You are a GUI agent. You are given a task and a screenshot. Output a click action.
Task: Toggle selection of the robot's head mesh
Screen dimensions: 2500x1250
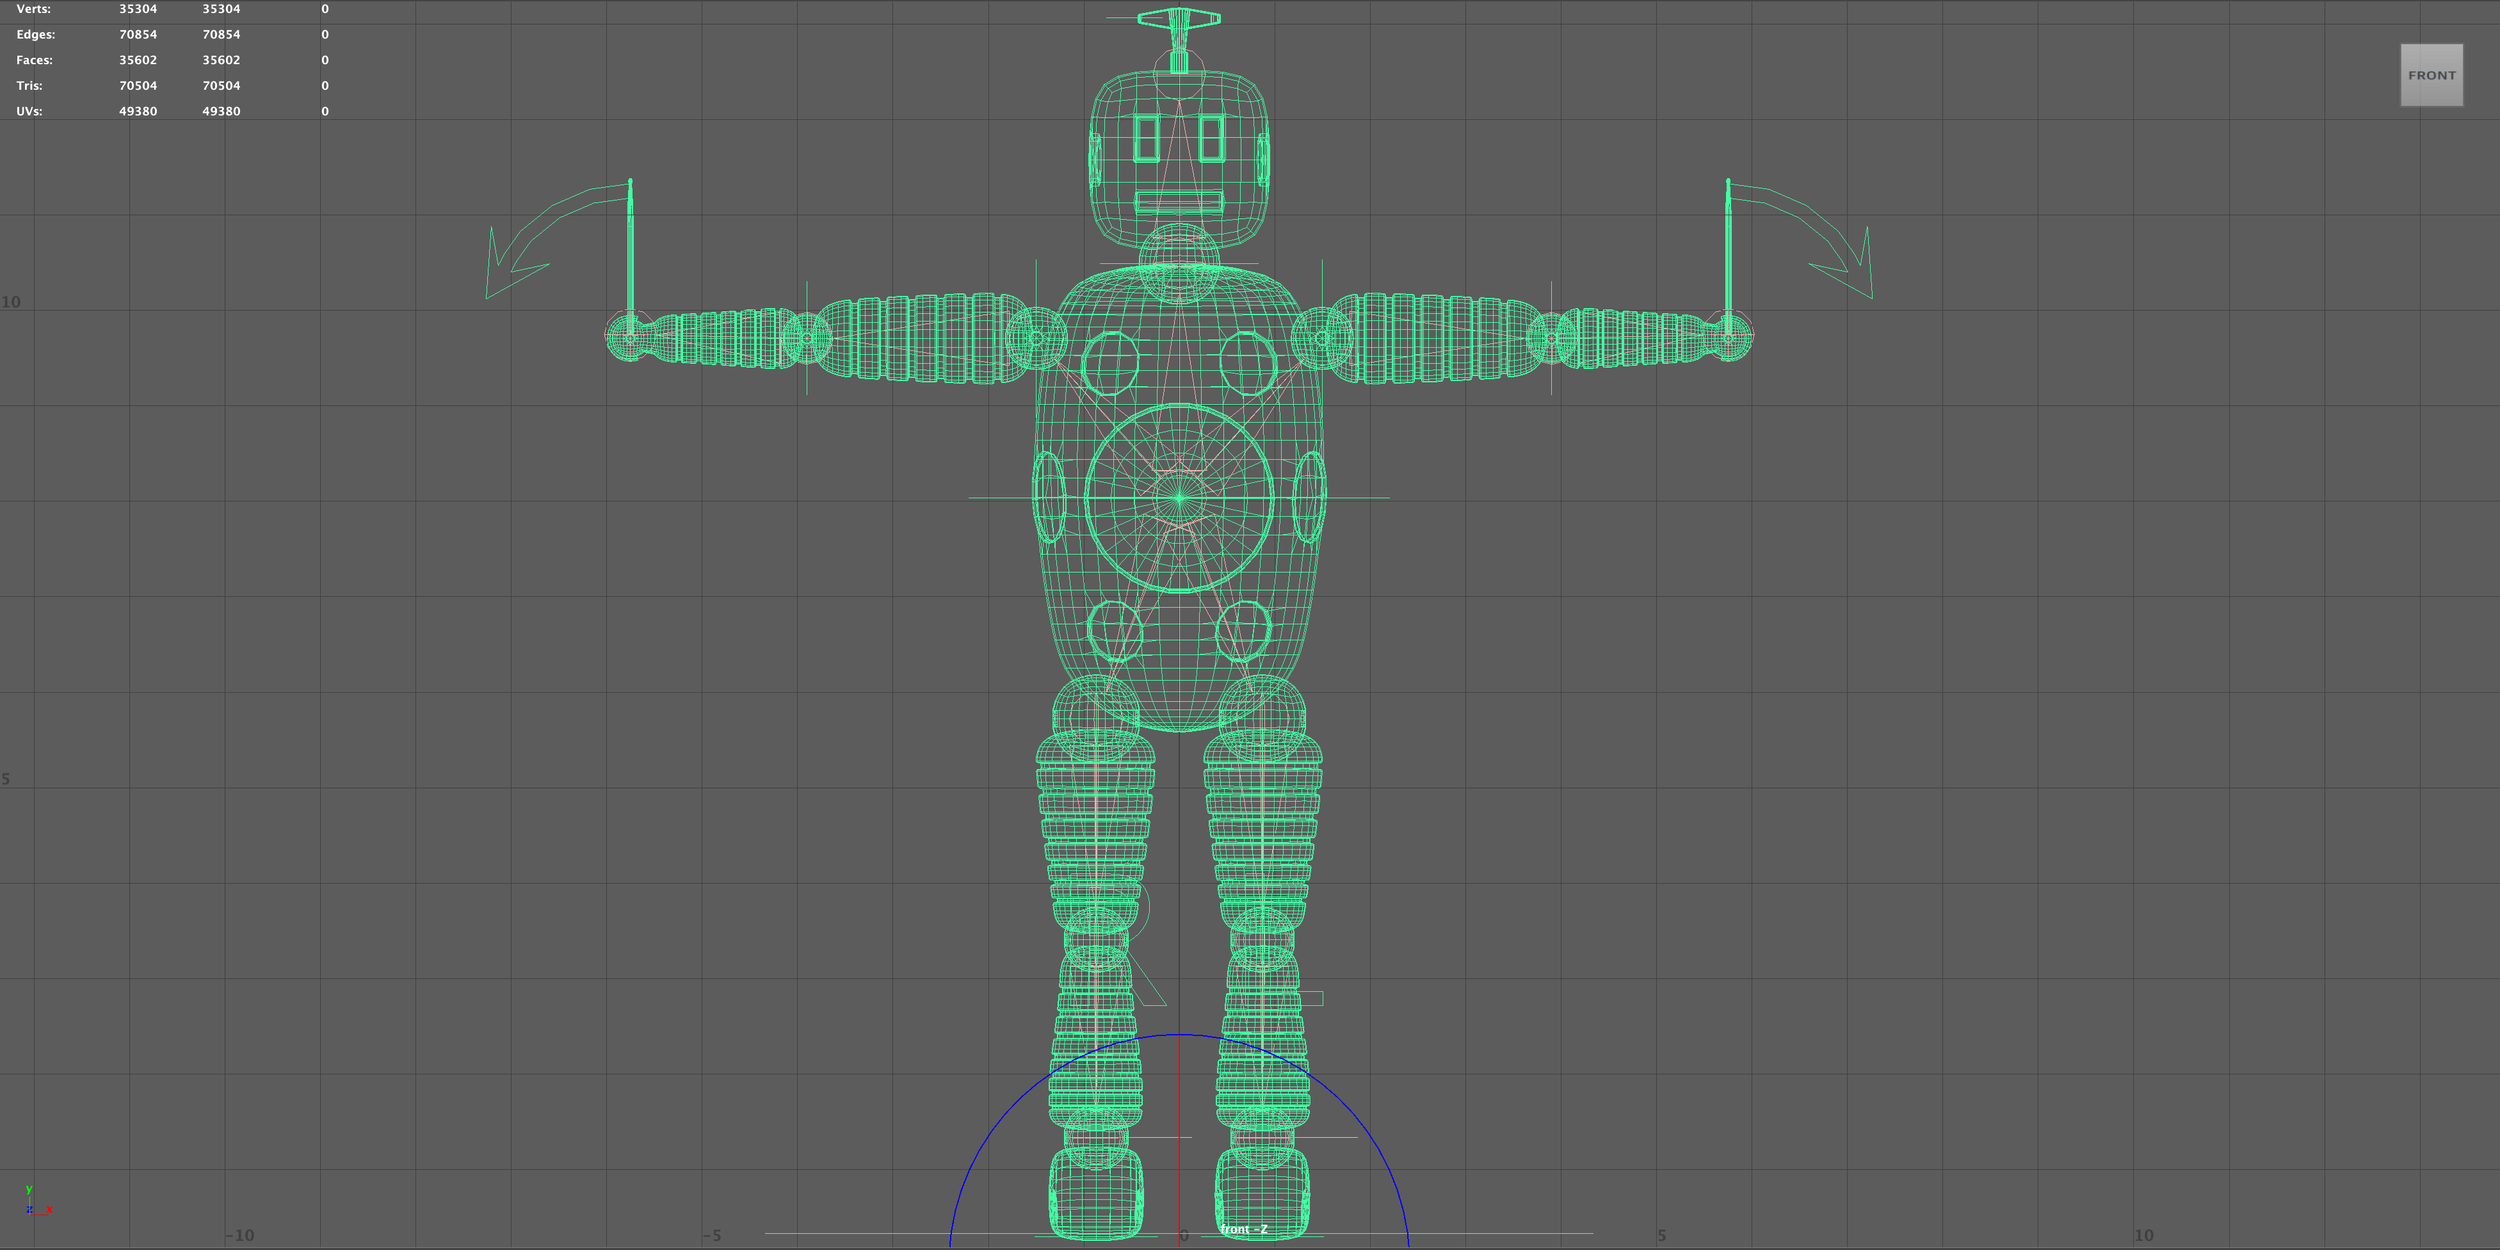(x=1180, y=150)
